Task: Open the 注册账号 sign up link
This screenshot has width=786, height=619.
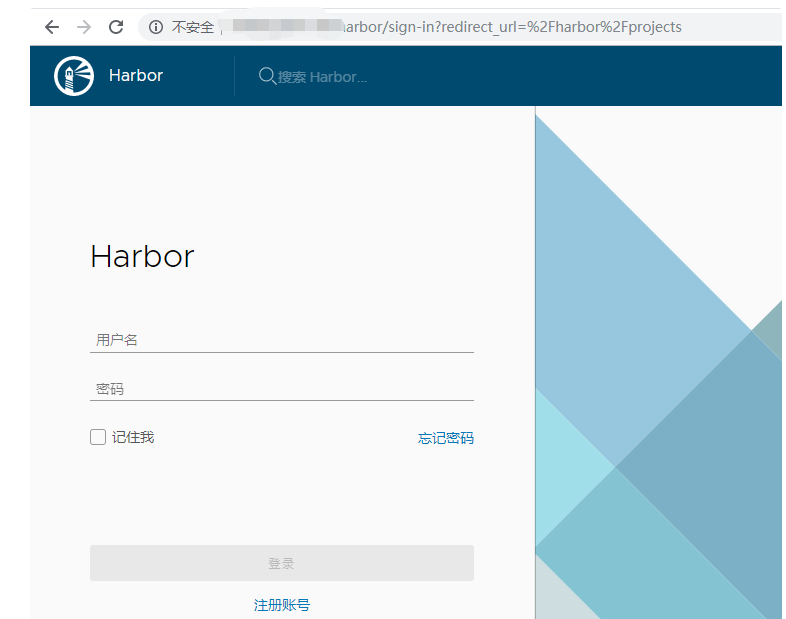Action: 282,605
